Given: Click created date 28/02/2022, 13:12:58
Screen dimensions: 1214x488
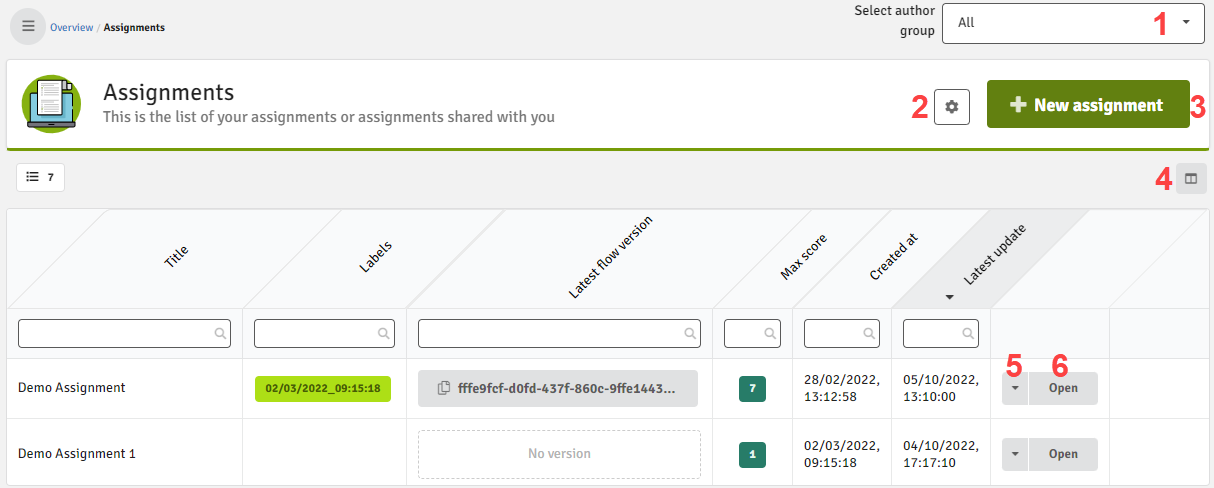Looking at the screenshot, I should tap(842, 388).
